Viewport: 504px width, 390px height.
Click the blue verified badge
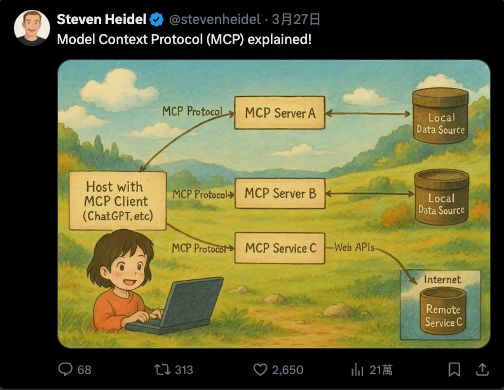(156, 20)
